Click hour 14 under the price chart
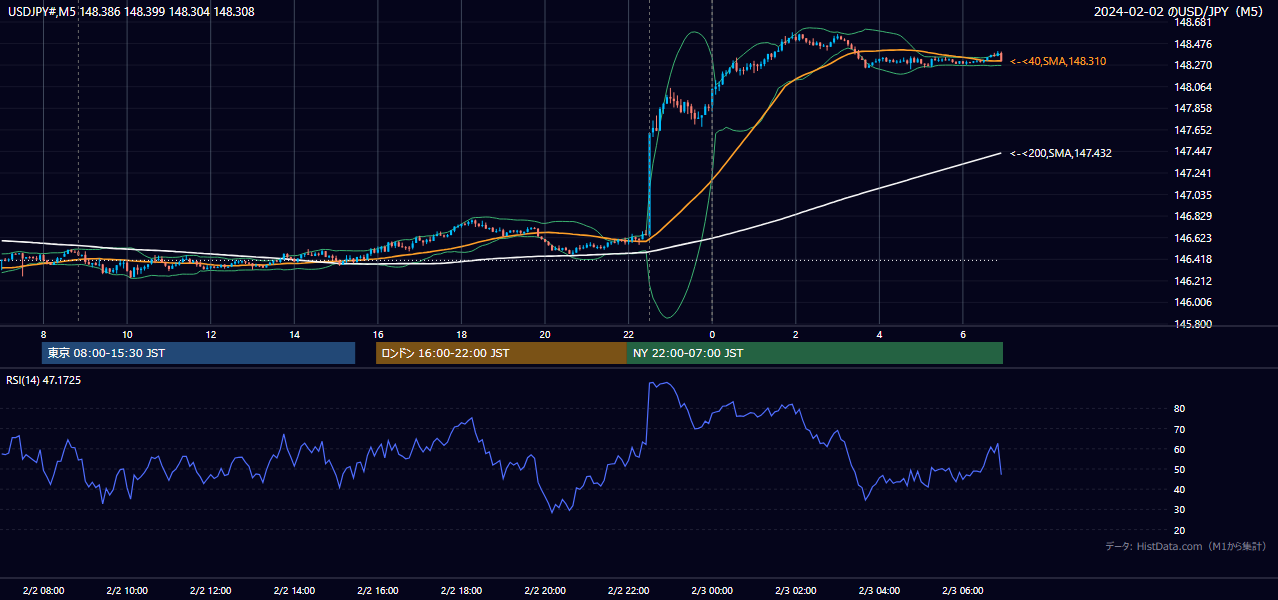1278x600 pixels. pyautogui.click(x=294, y=334)
